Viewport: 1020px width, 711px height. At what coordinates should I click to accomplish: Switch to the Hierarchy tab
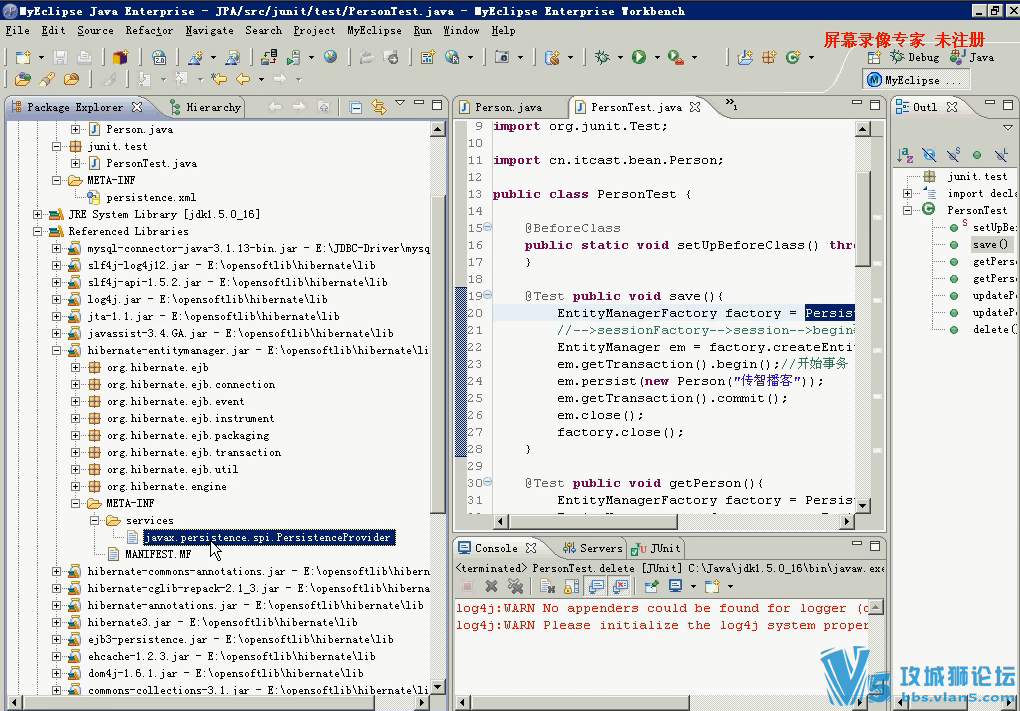pyautogui.click(x=205, y=107)
